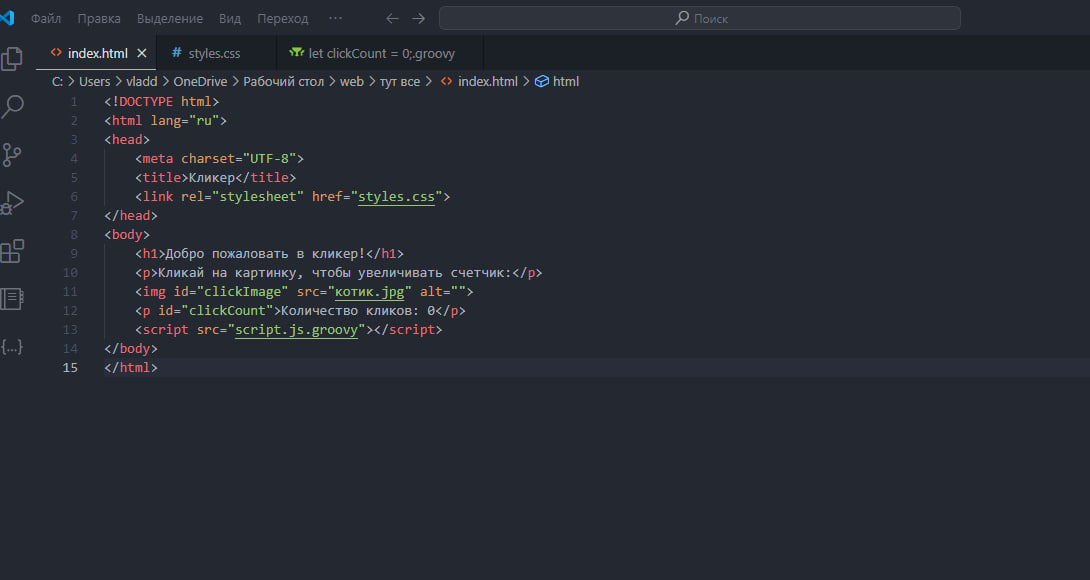
Task: Click the VS Code logo icon
Action: click(x=7, y=17)
